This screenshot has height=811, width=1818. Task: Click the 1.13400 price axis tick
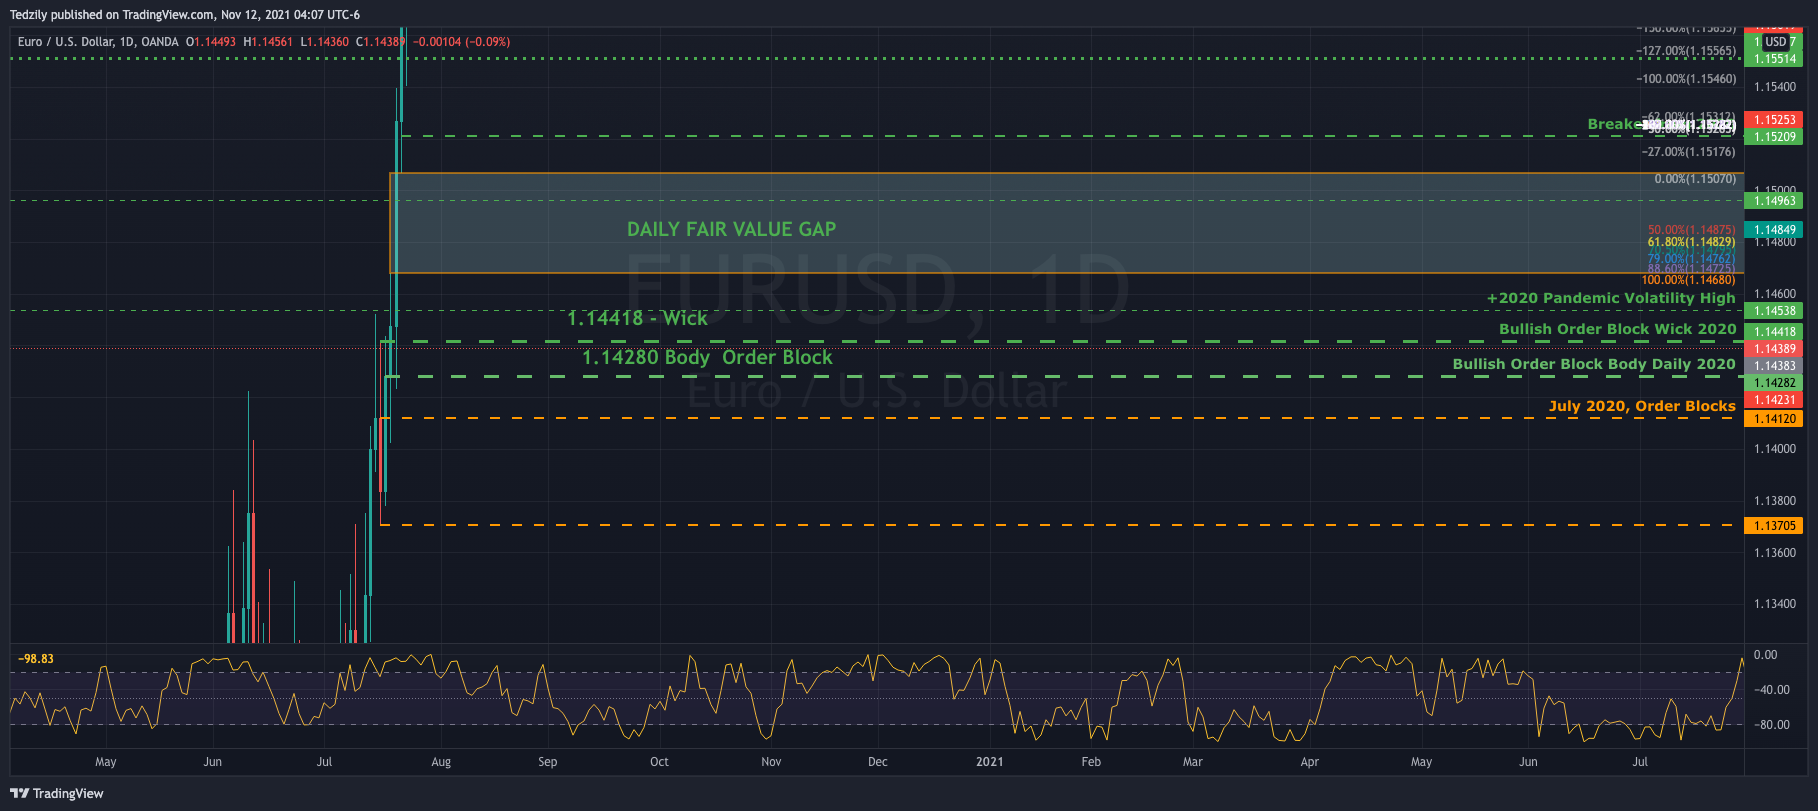pos(1775,604)
